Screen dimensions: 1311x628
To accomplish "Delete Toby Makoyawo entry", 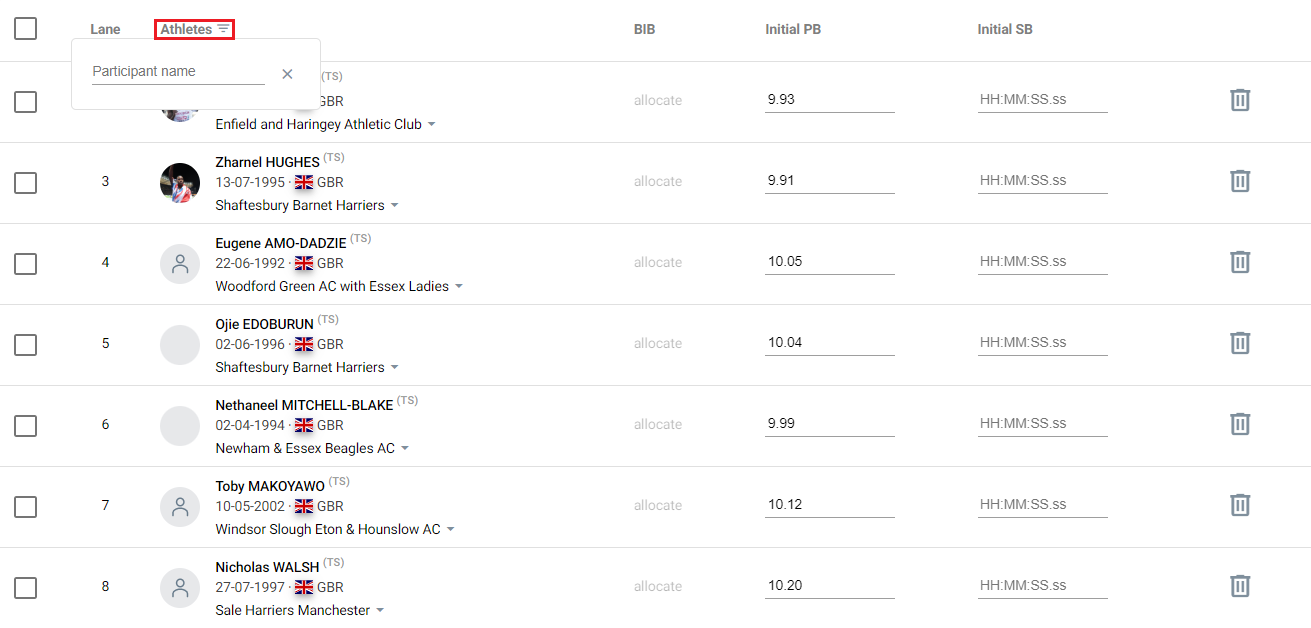I will (1240, 506).
